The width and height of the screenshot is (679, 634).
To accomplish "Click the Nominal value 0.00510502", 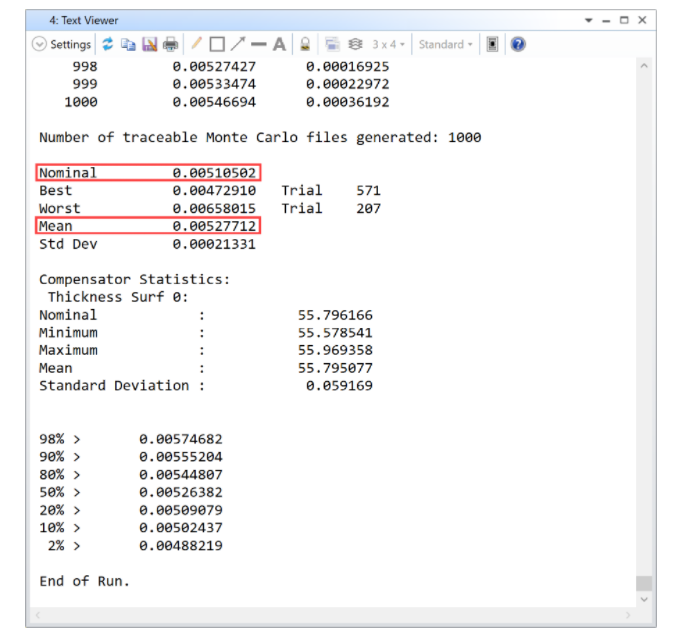I will coord(214,173).
